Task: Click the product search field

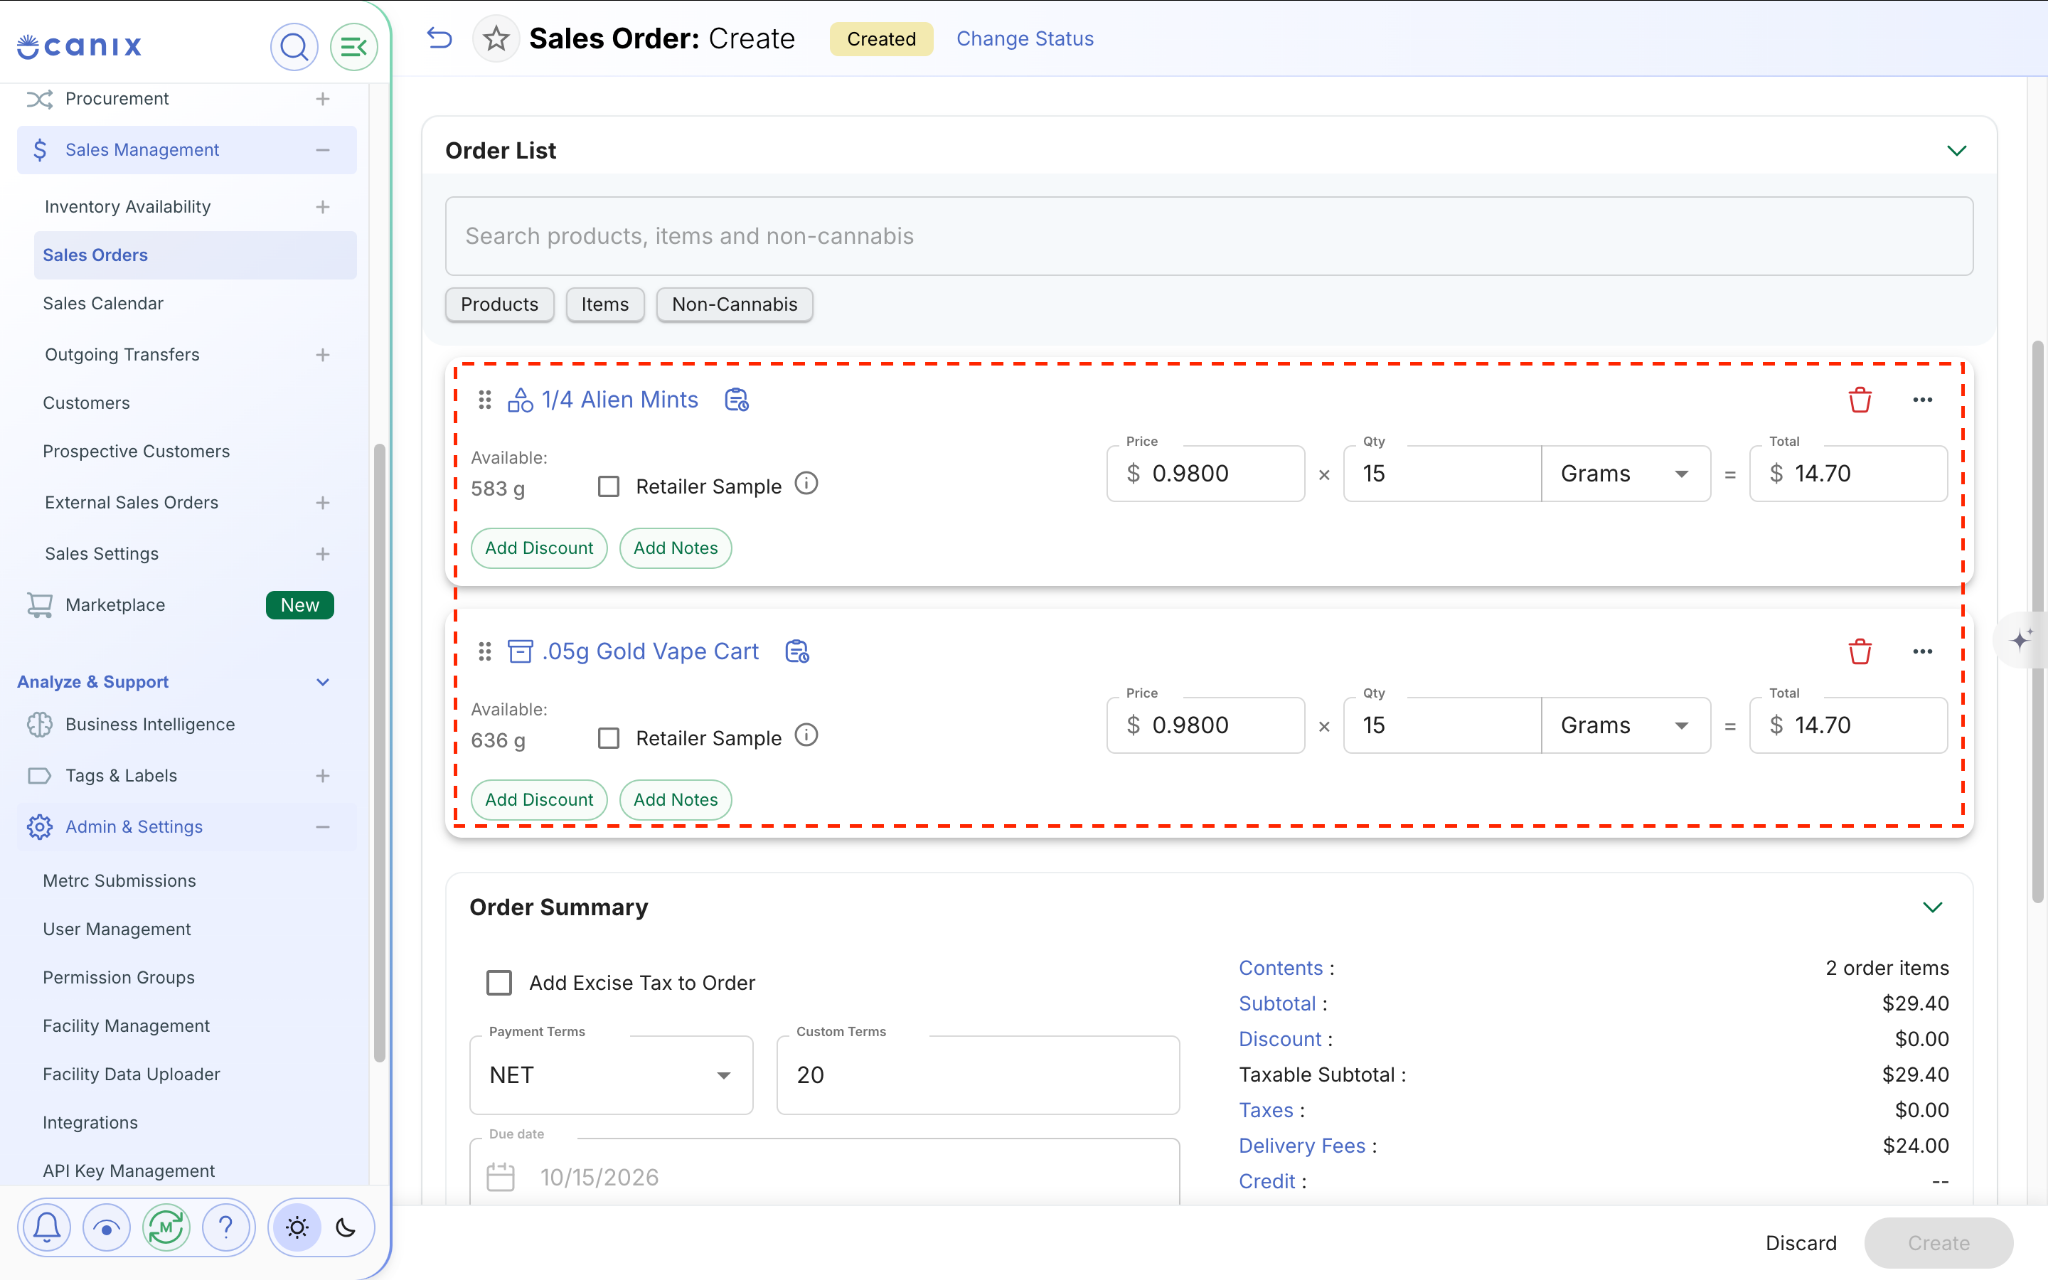Action: [1209, 236]
